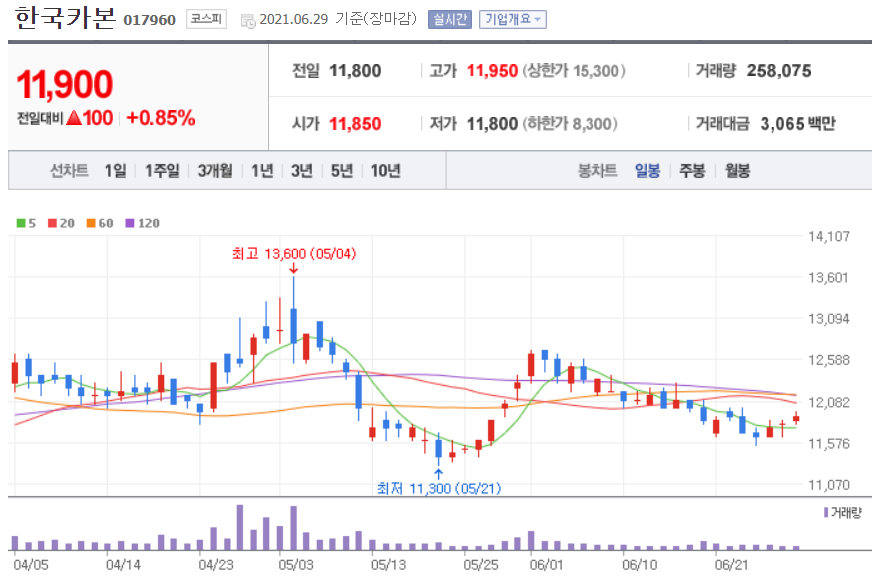Click the 05/25 date axis label

pyautogui.click(x=481, y=565)
